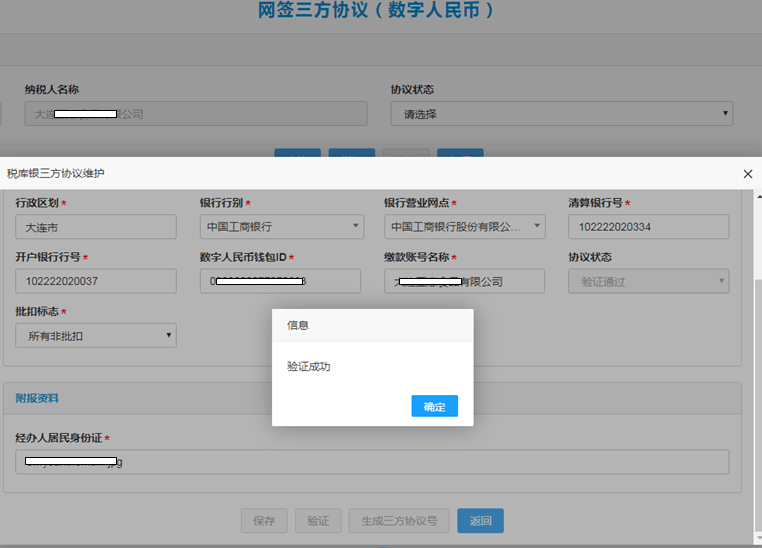This screenshot has width=762, height=548.
Task: Click the 保存 button
Action: 264,520
